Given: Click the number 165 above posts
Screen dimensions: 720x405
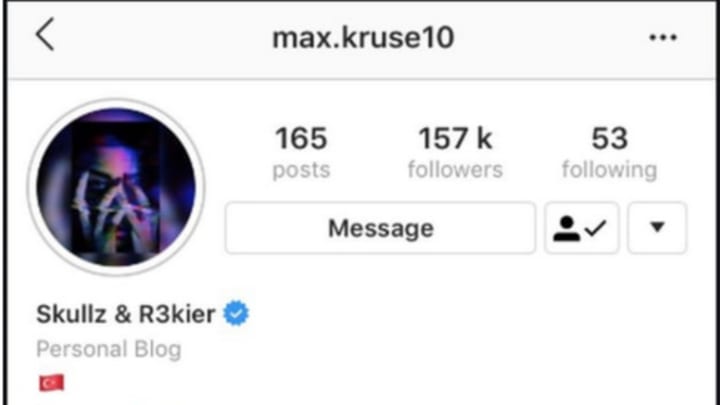Looking at the screenshot, I should pyautogui.click(x=301, y=138).
